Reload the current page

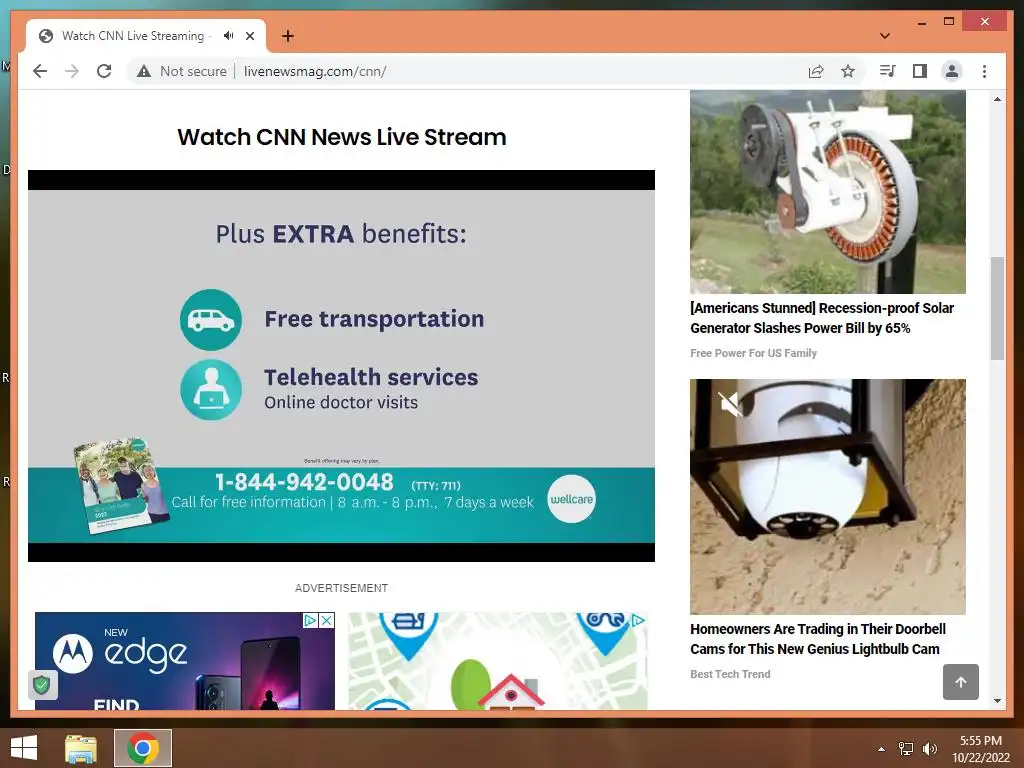tap(104, 71)
